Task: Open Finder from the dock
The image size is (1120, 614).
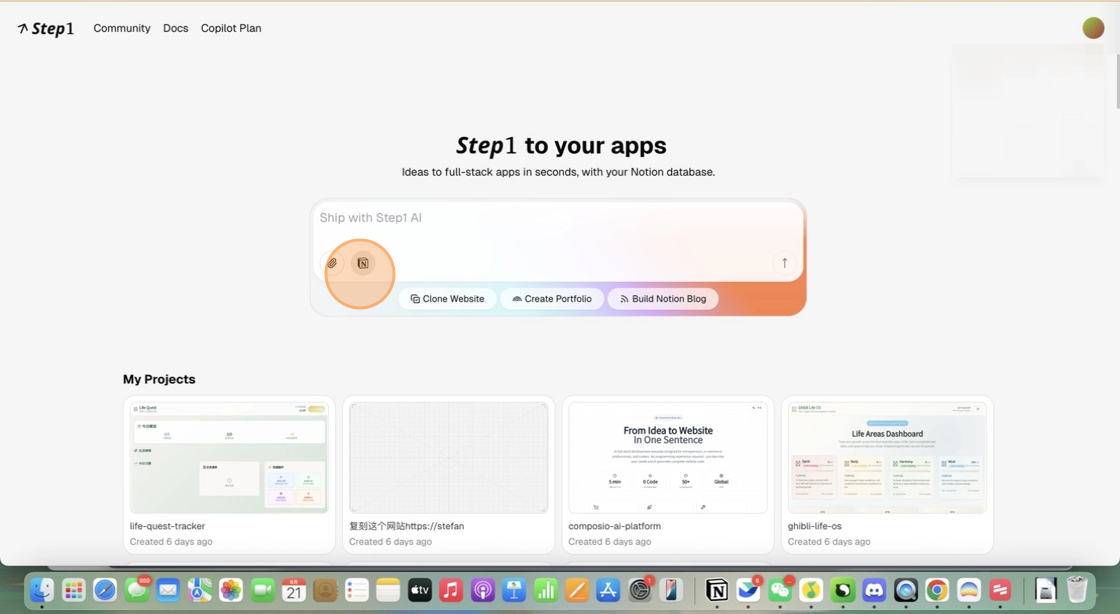Action: tap(42, 590)
